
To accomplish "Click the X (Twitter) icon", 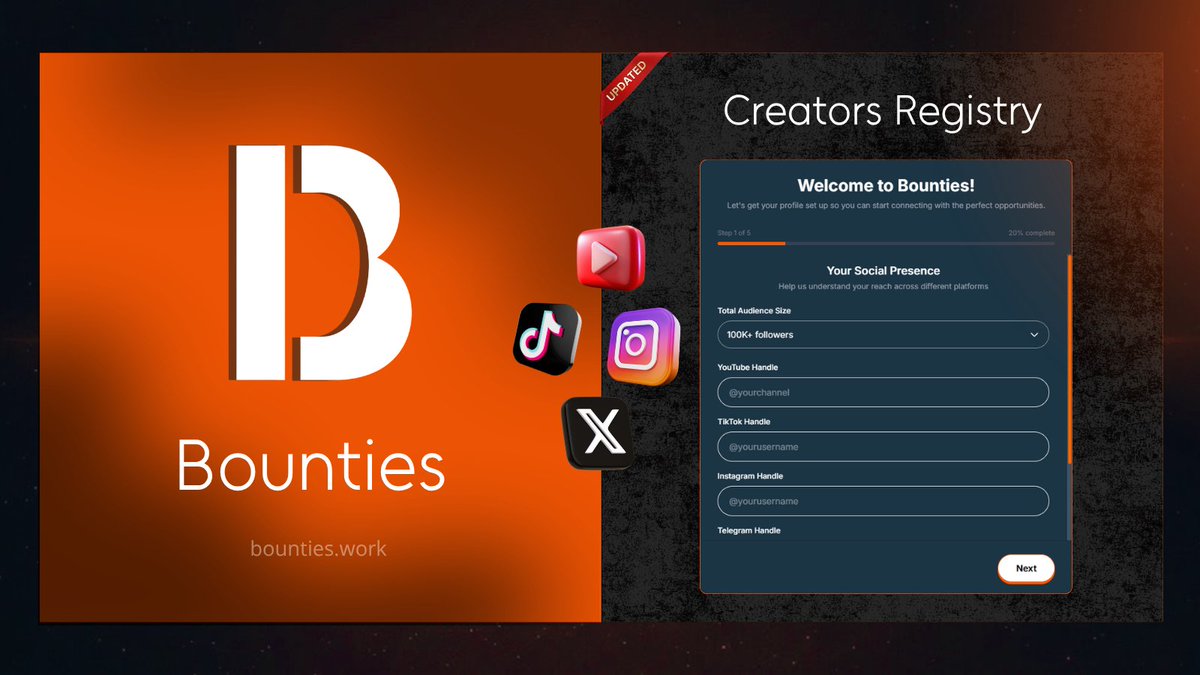I will click(600, 432).
